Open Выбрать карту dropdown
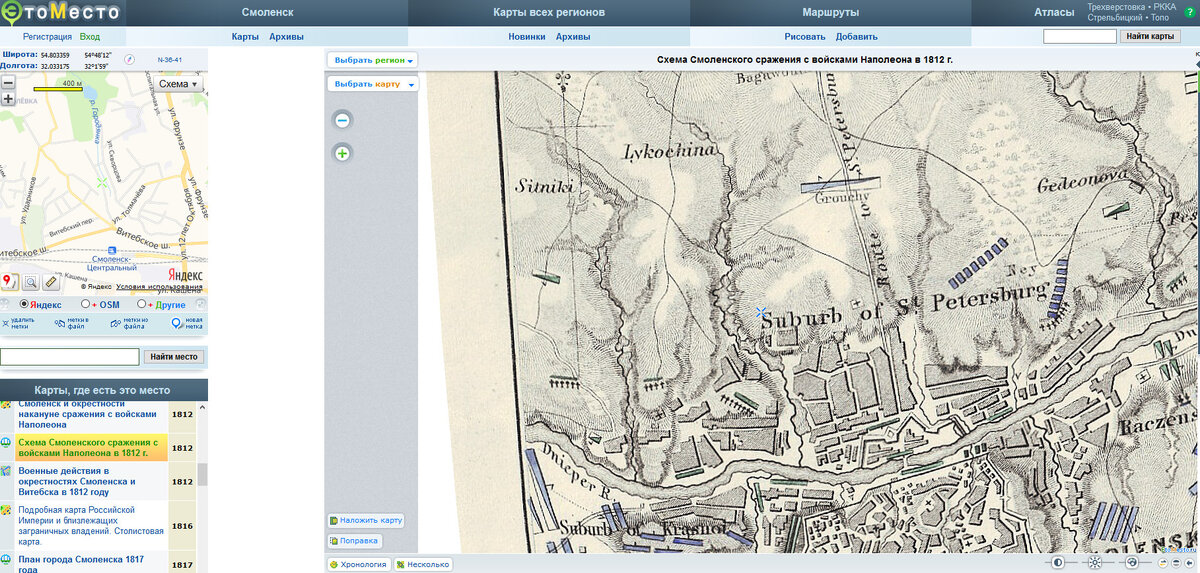This screenshot has height=573, width=1200. (x=372, y=84)
